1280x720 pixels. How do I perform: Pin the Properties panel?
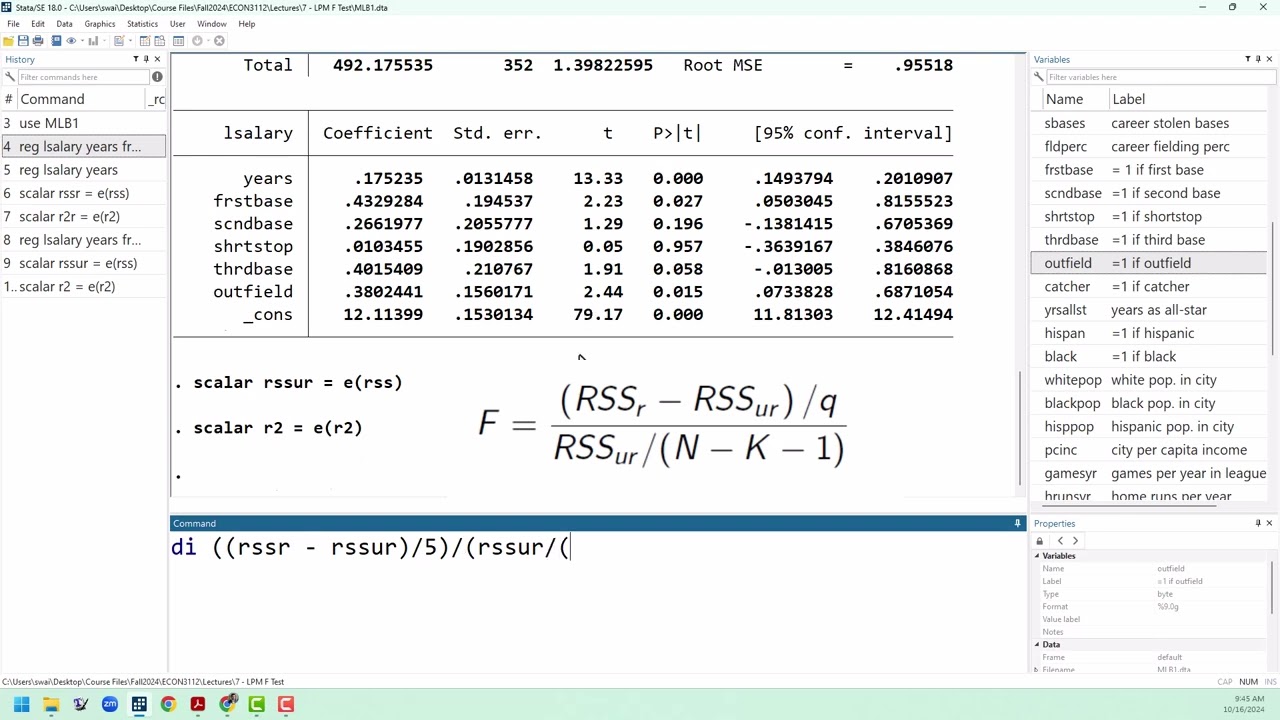click(x=1258, y=523)
